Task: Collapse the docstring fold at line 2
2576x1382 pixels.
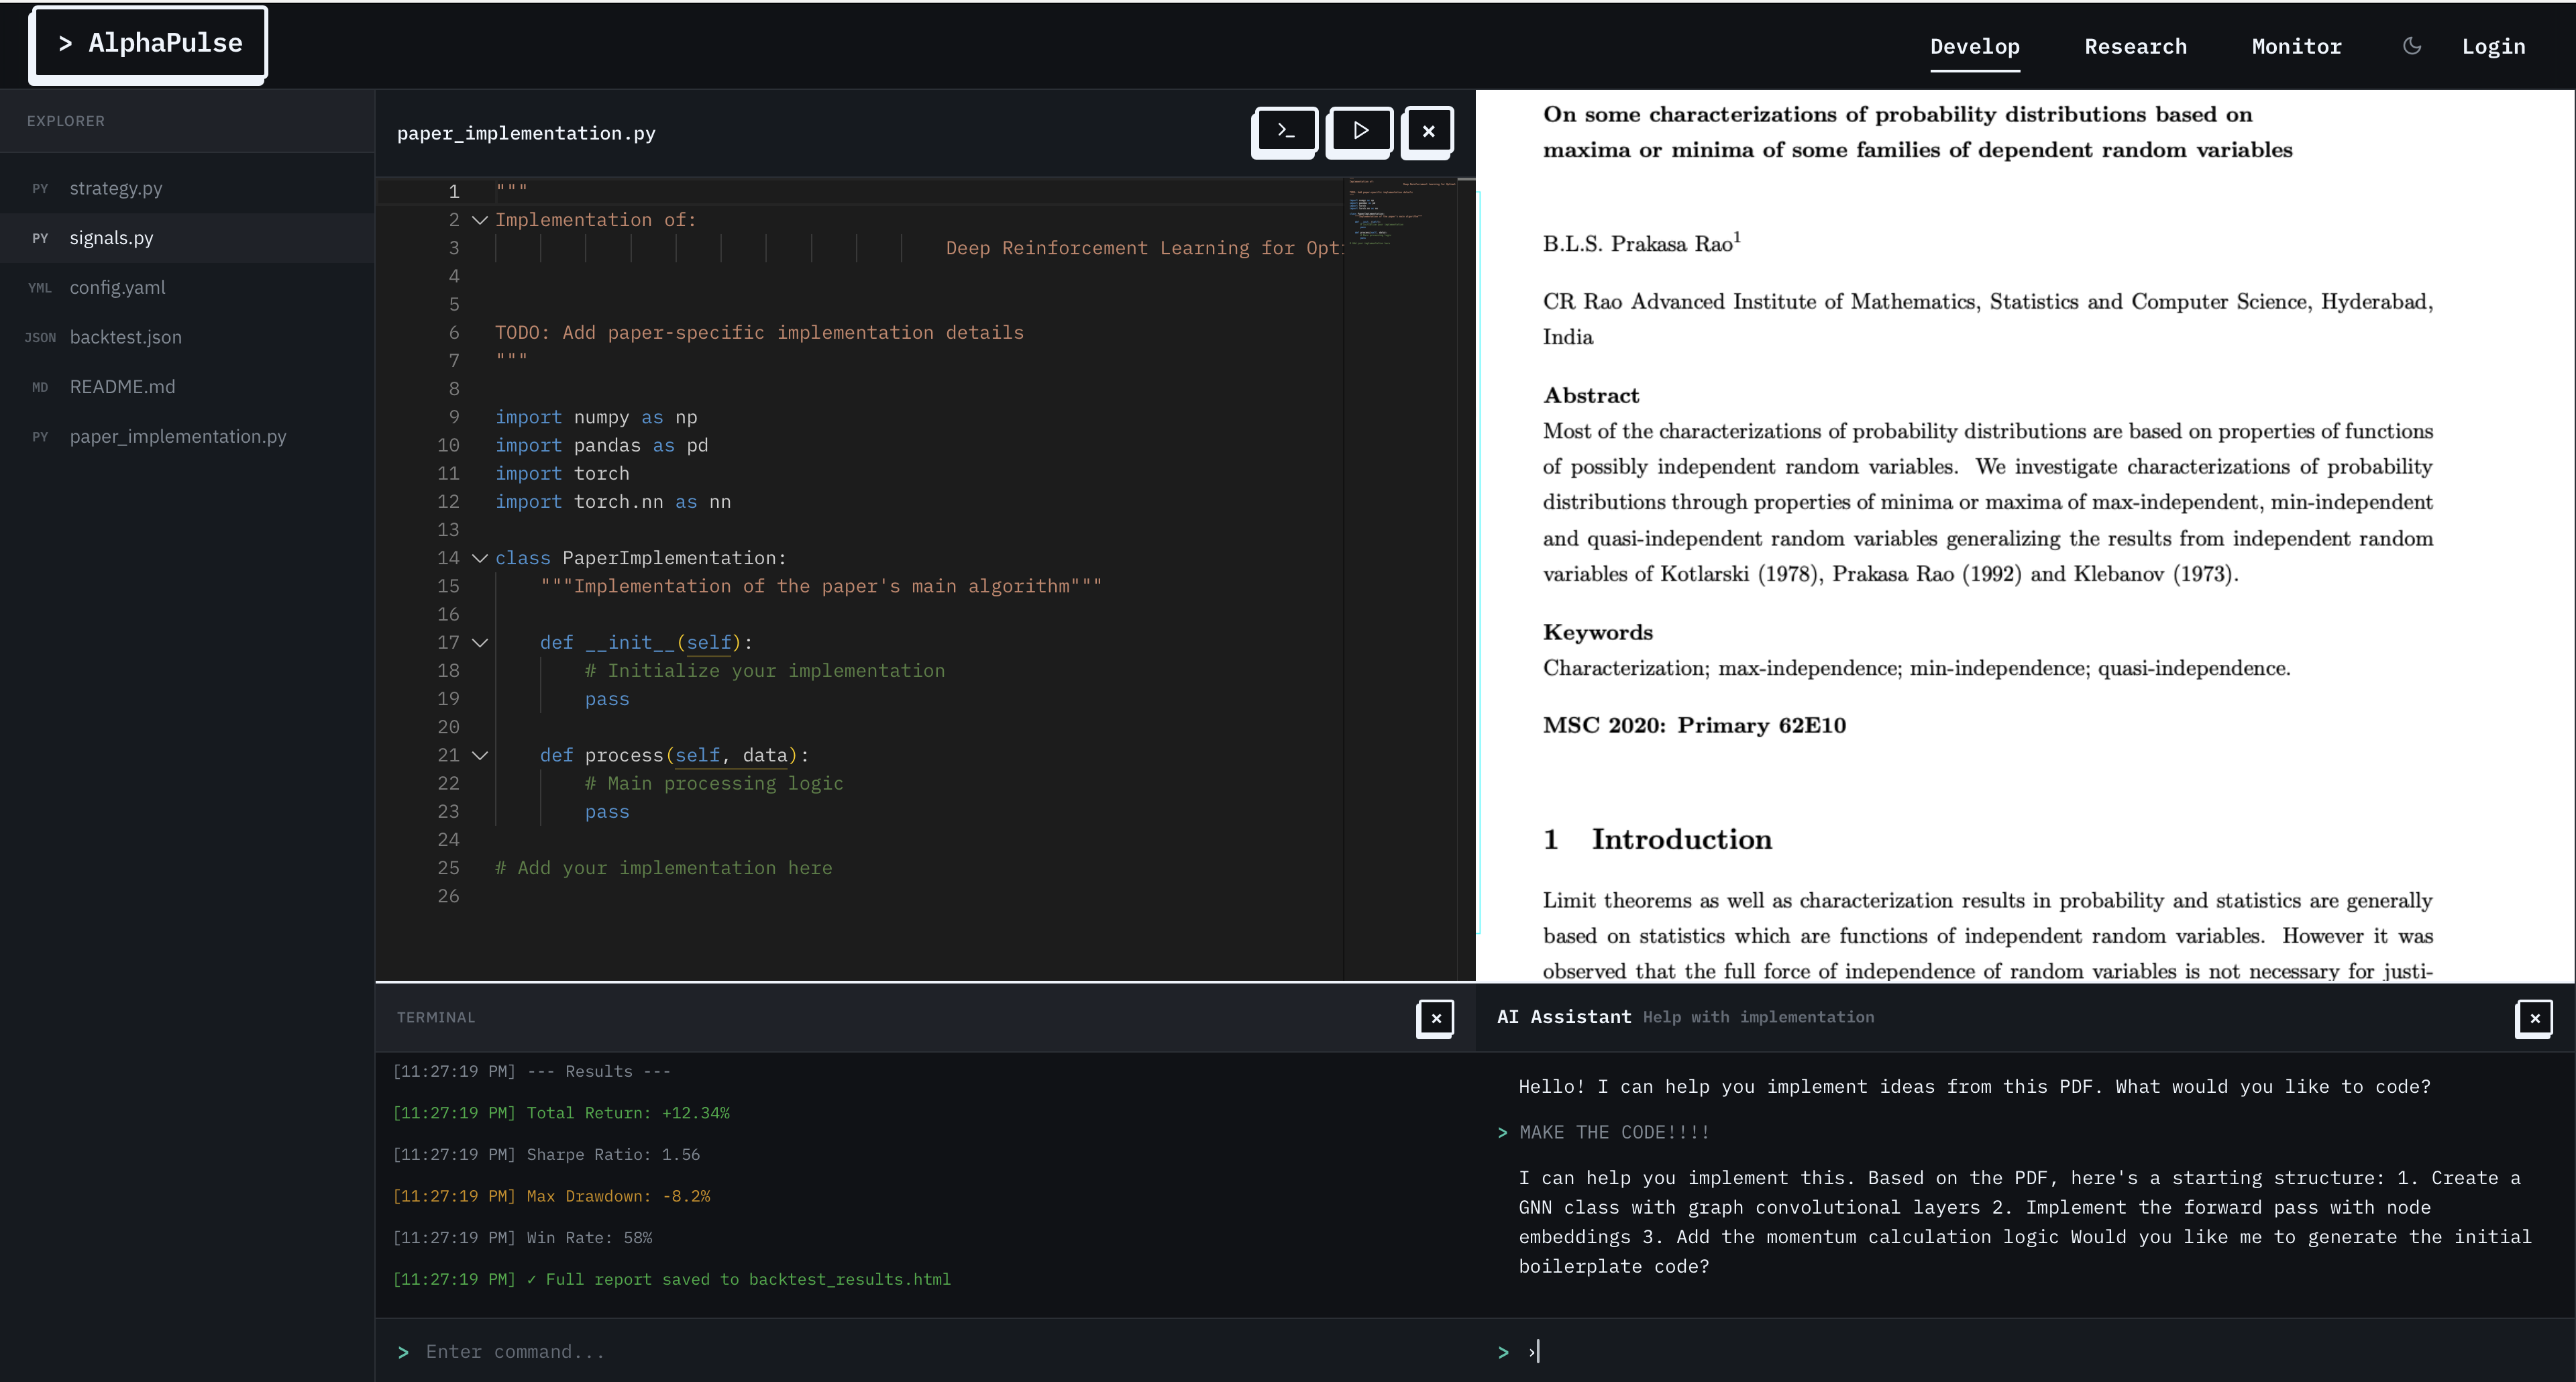Action: click(x=480, y=220)
